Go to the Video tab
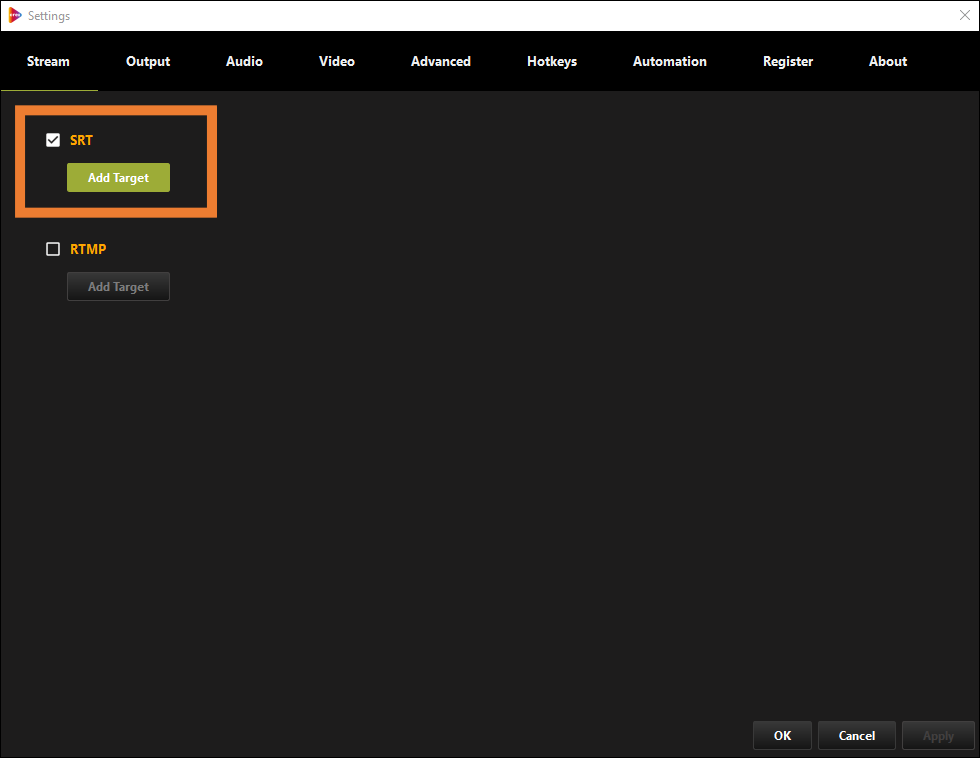Viewport: 980px width, 758px height. [337, 61]
